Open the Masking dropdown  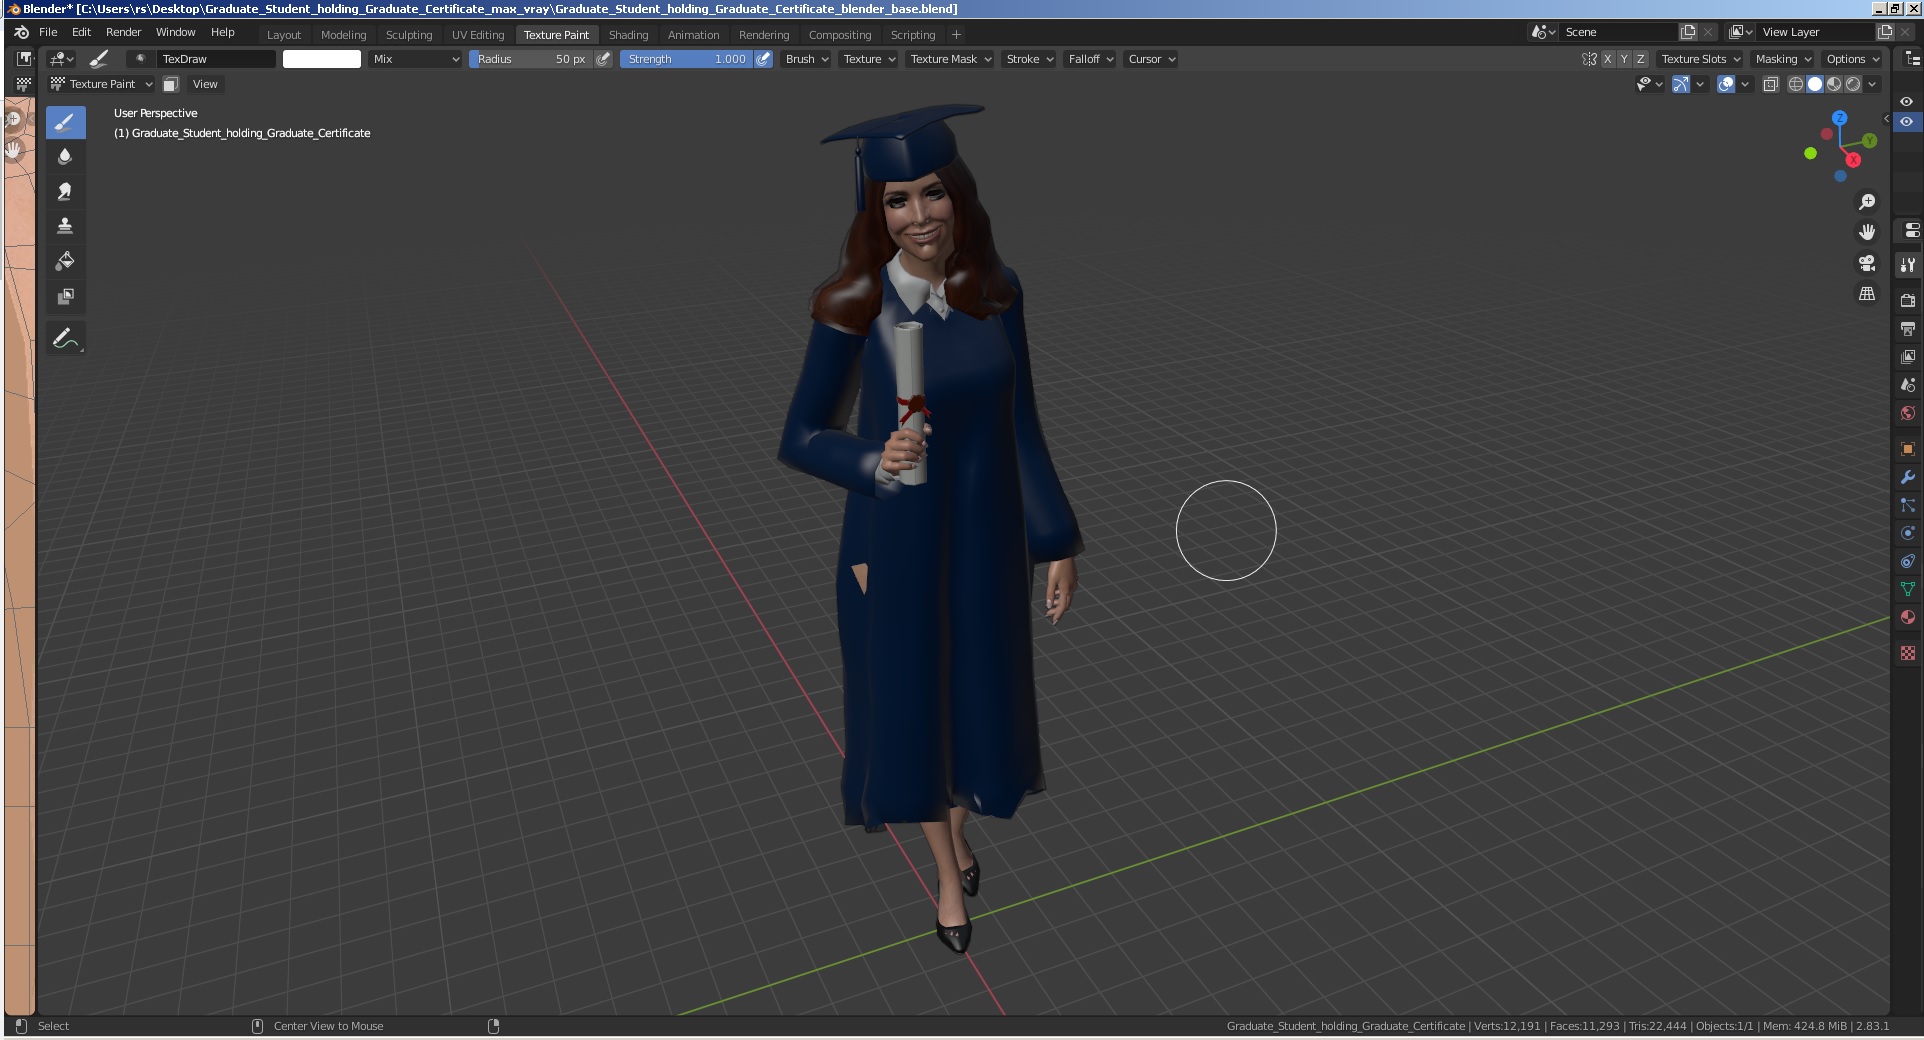point(1783,59)
